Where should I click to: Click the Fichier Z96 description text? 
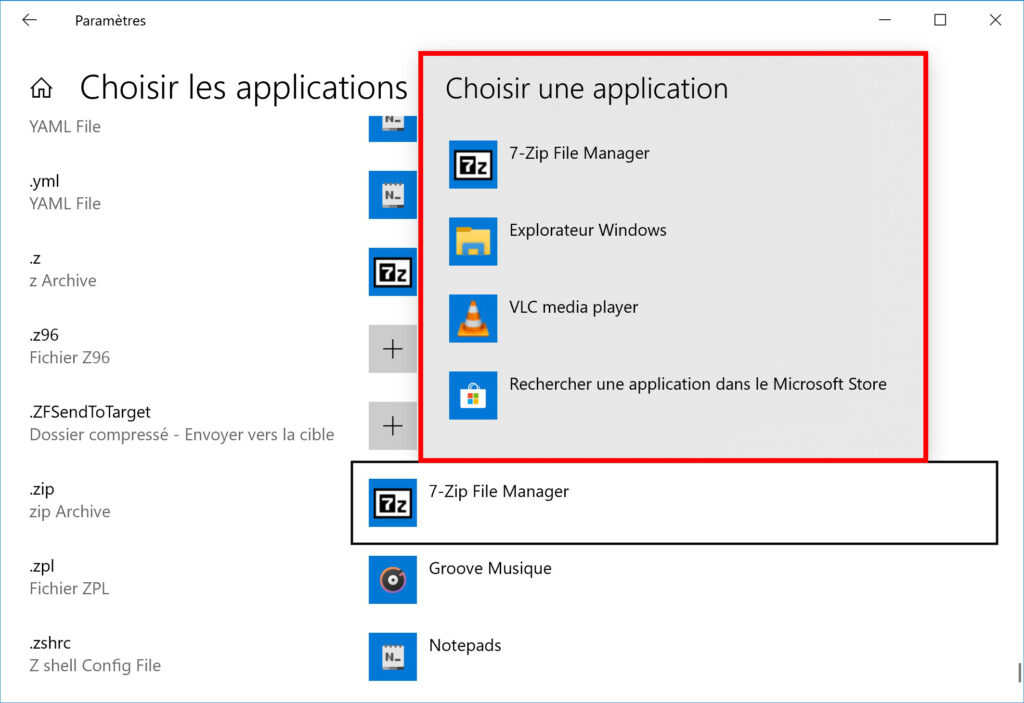pyautogui.click(x=69, y=357)
